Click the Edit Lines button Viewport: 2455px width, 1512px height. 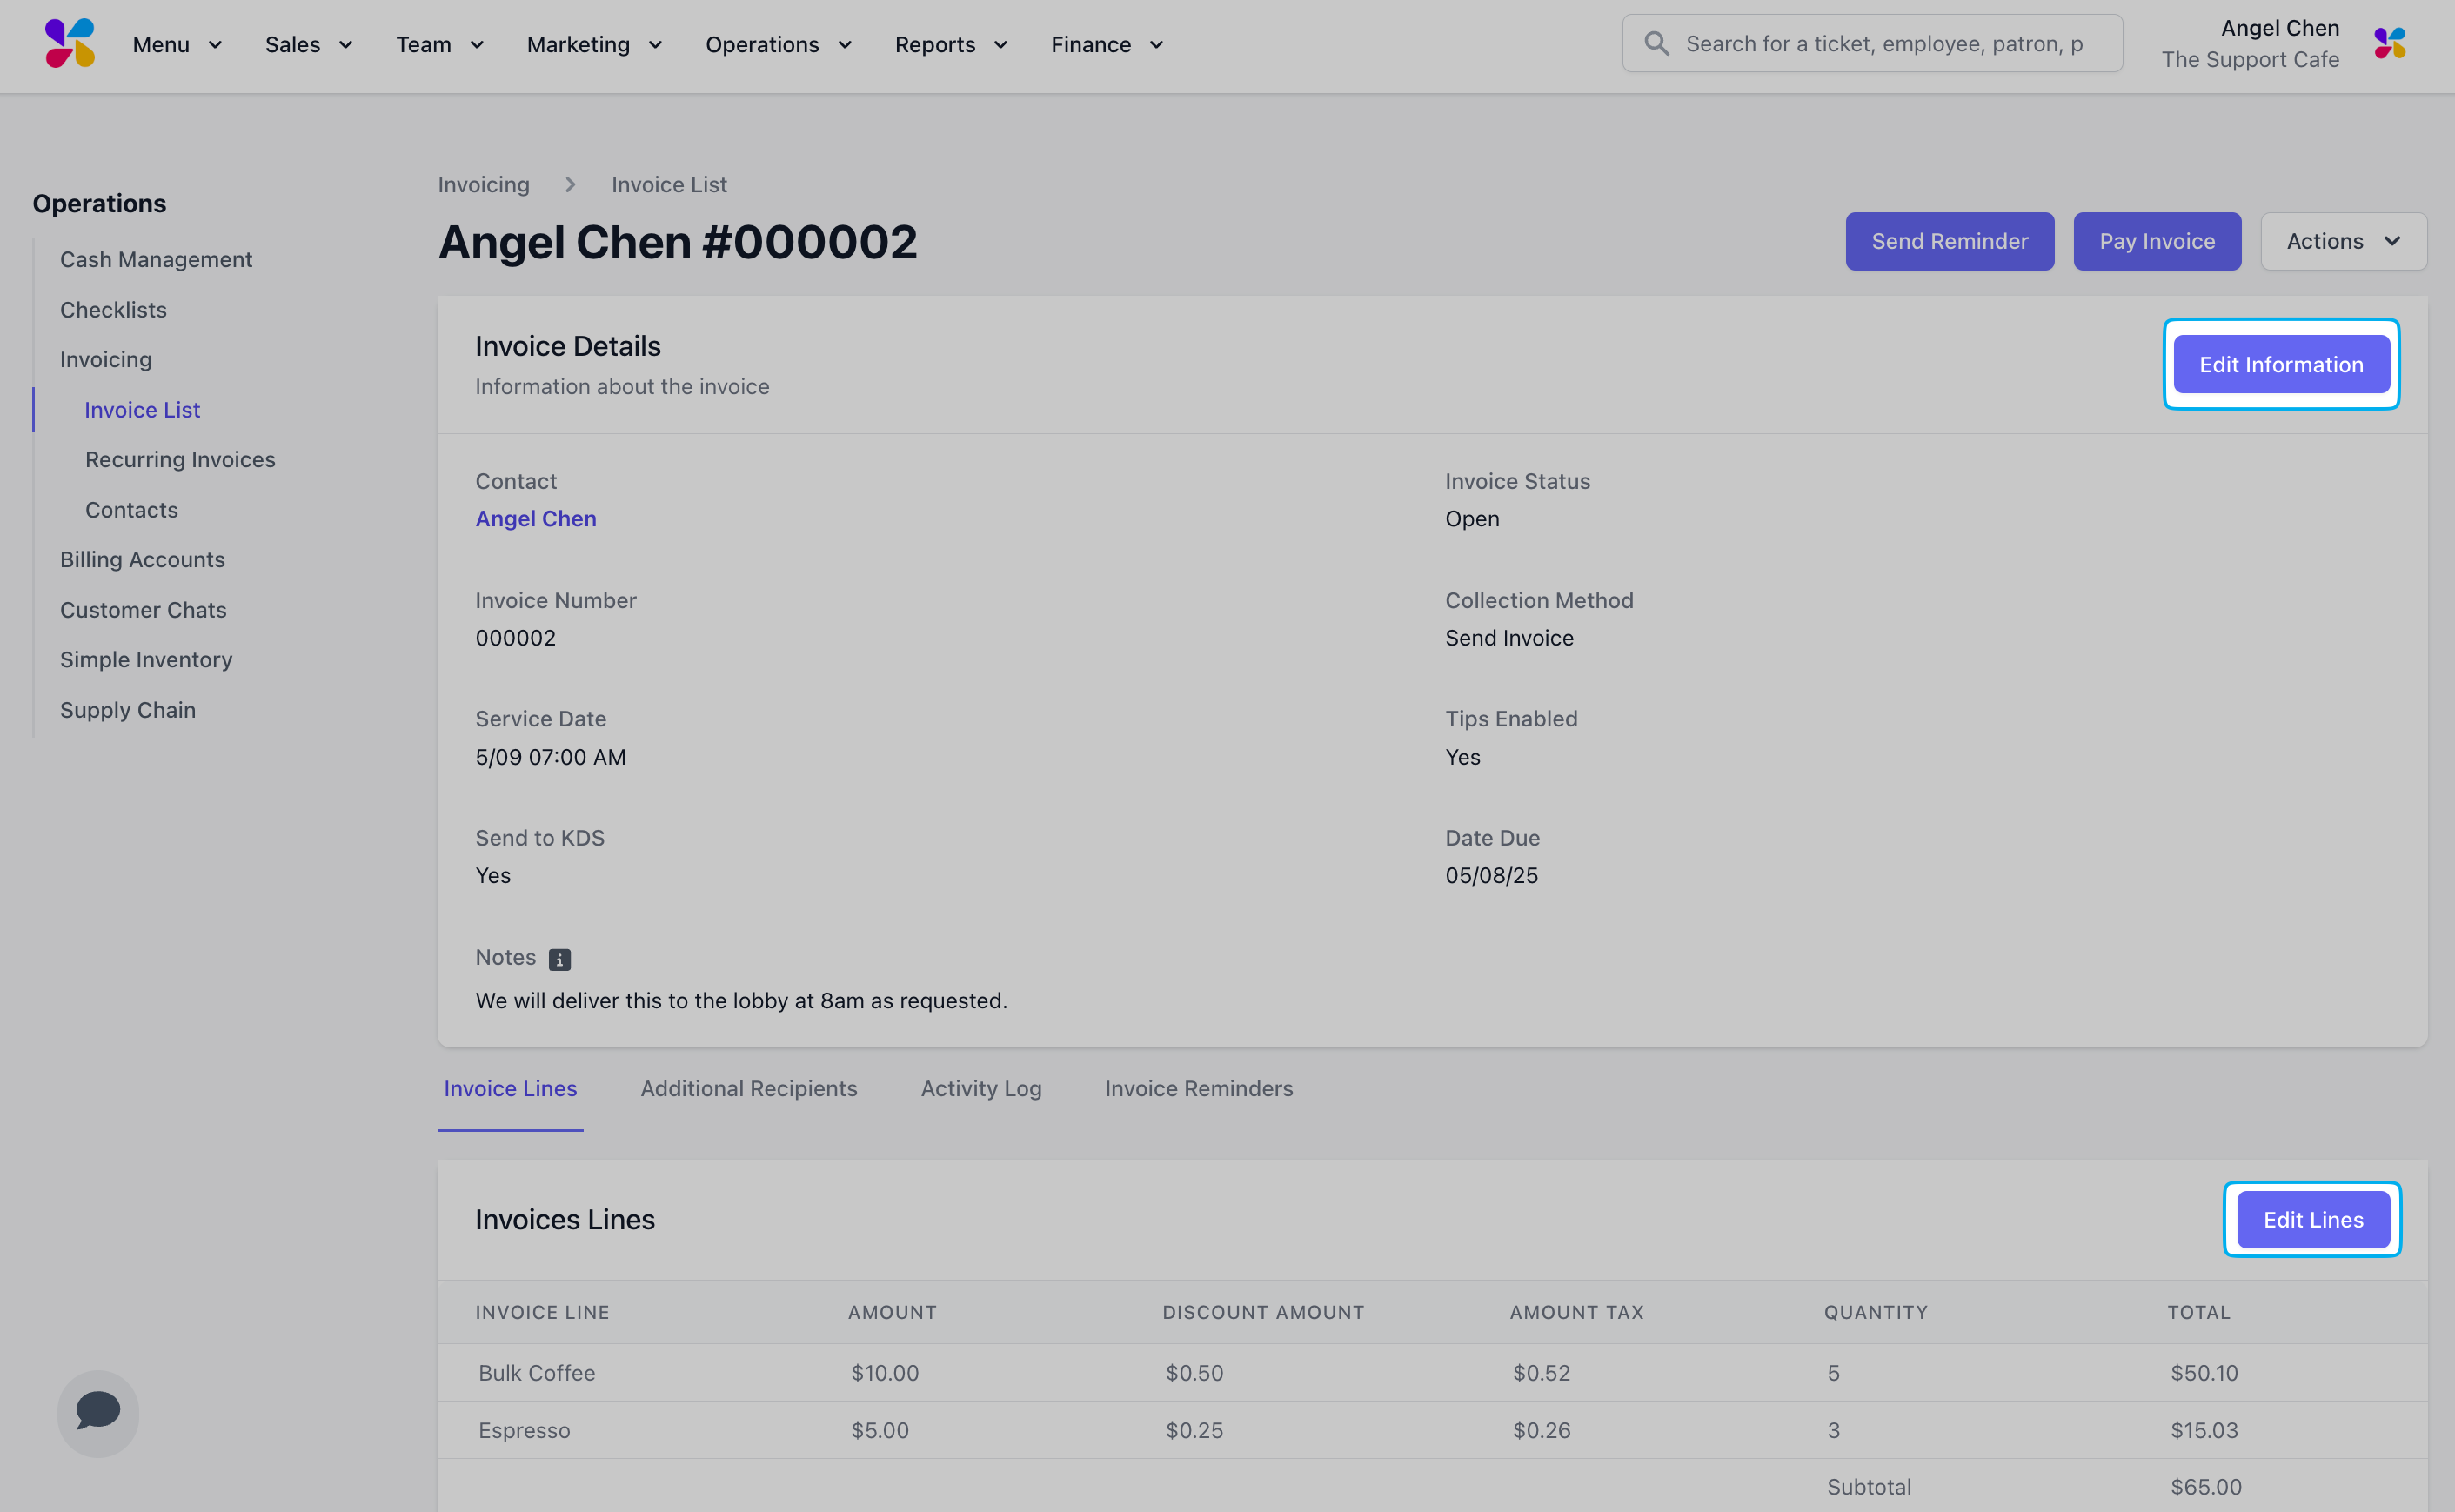2312,1220
